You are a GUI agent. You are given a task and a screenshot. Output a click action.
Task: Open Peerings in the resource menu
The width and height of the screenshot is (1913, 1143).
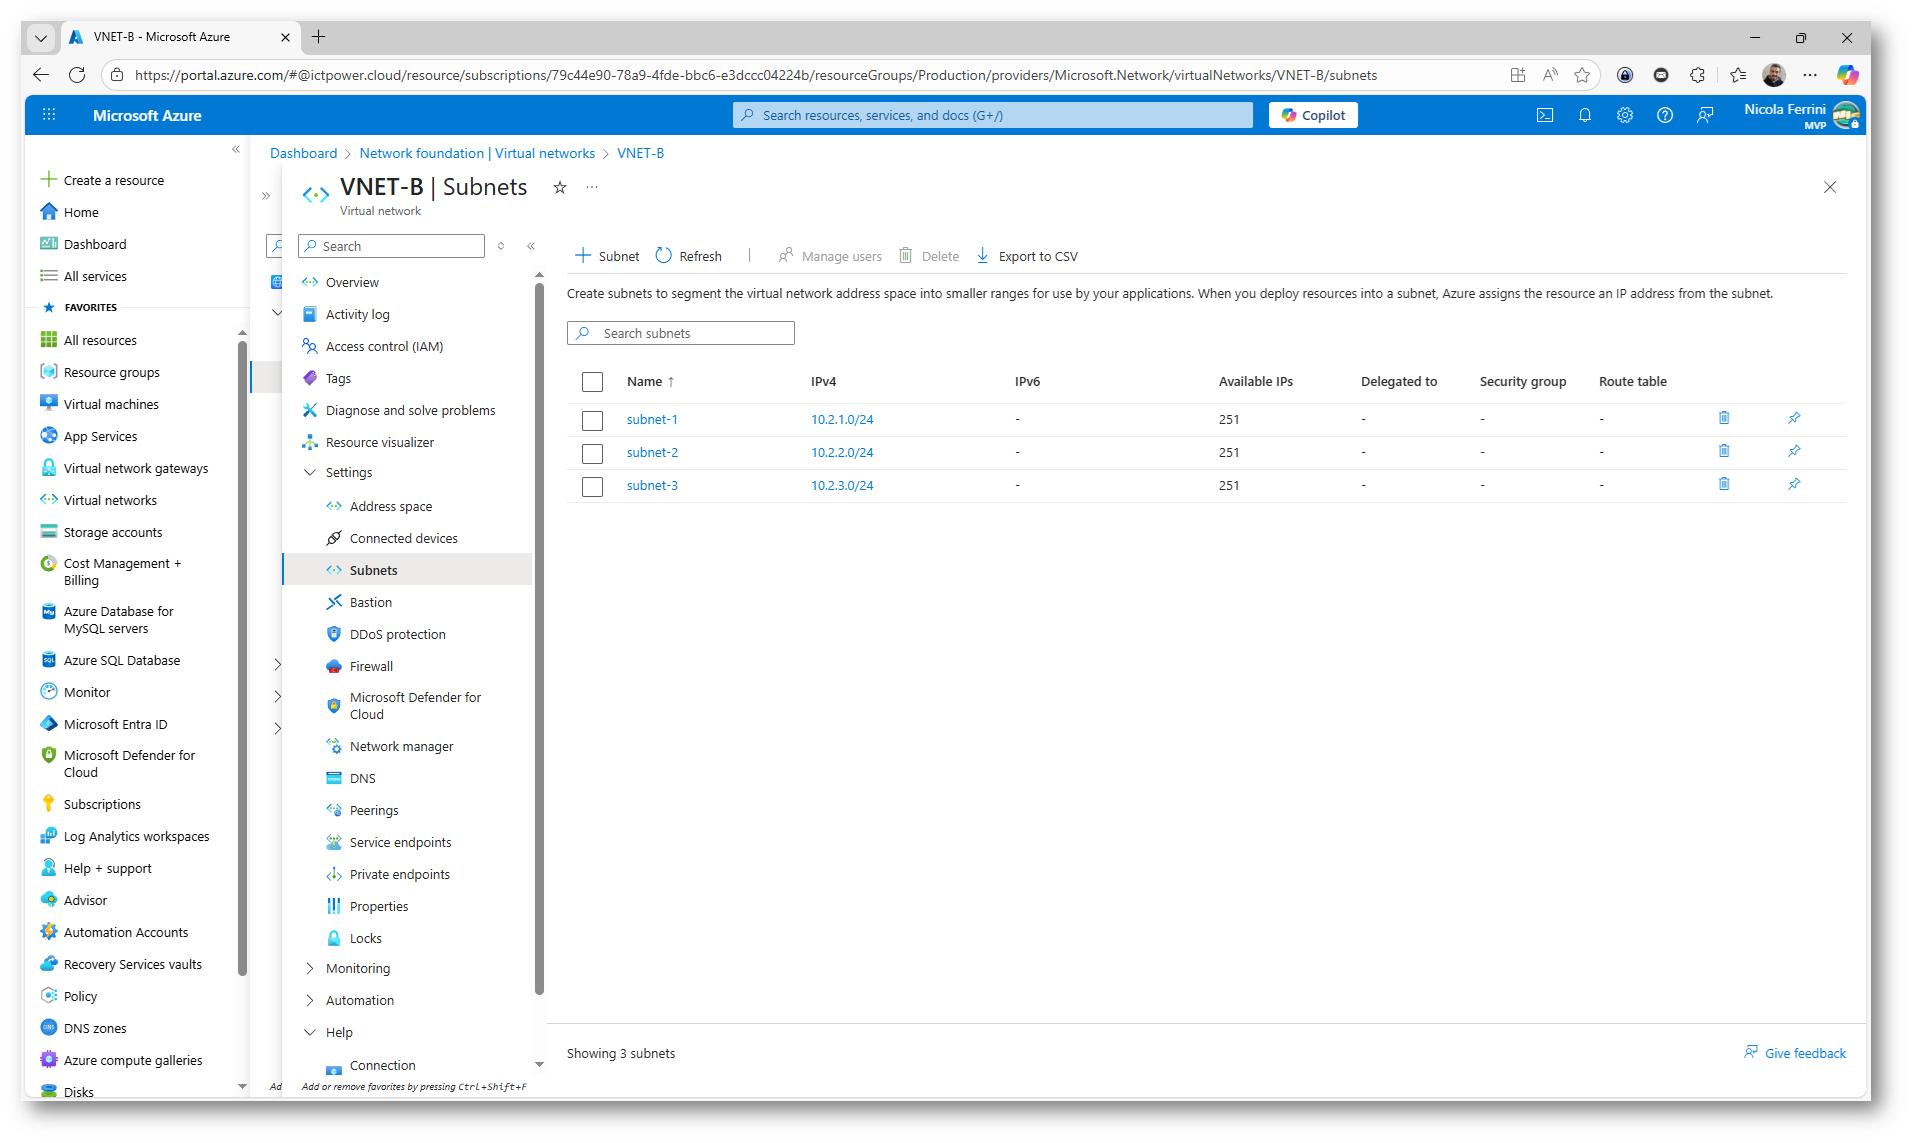[x=374, y=810]
